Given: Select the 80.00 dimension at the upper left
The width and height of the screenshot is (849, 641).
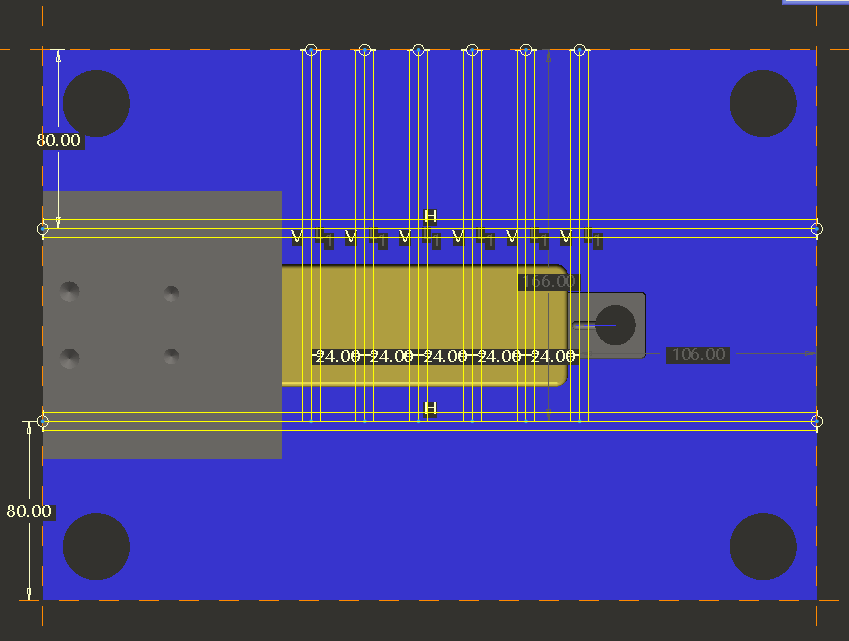Looking at the screenshot, I should tap(58, 140).
